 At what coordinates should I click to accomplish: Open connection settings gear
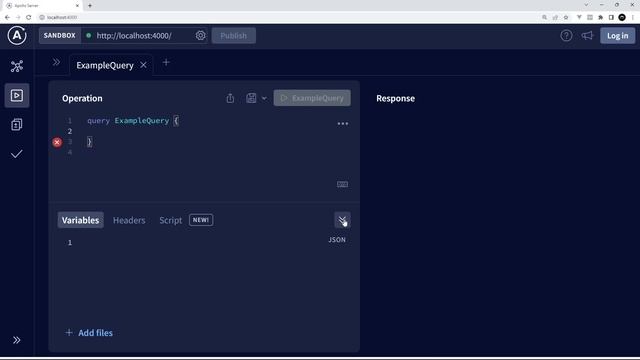pos(200,36)
